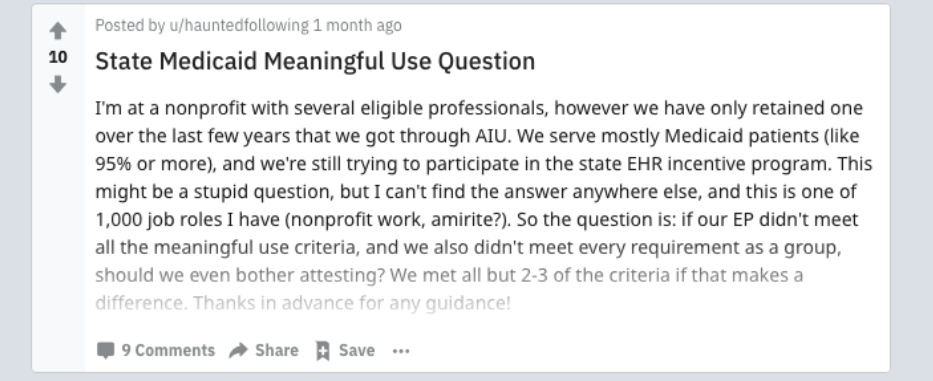This screenshot has height=381, width=933.
Task: Select the 'Save' text label
Action: [356, 351]
